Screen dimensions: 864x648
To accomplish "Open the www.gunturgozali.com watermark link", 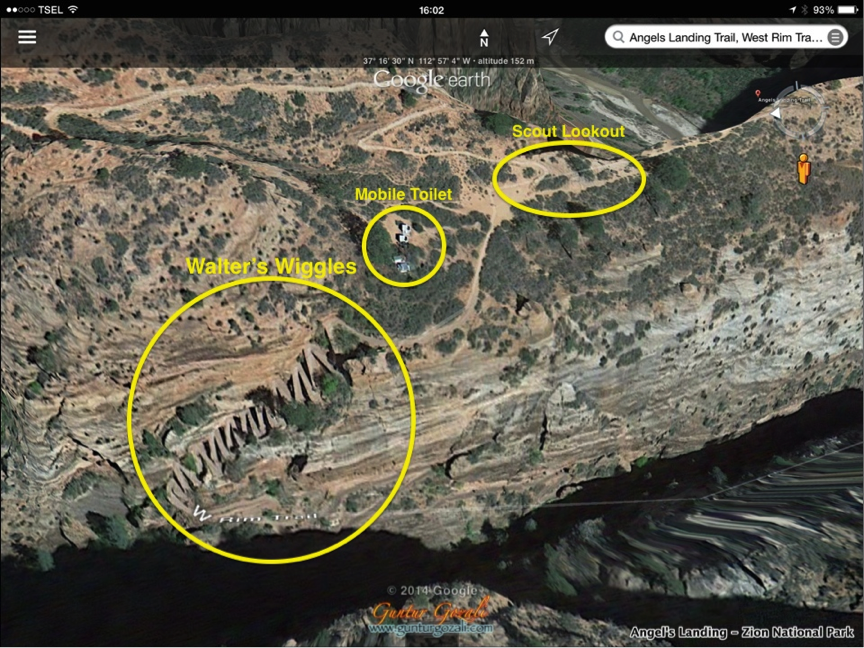I will 430,628.
